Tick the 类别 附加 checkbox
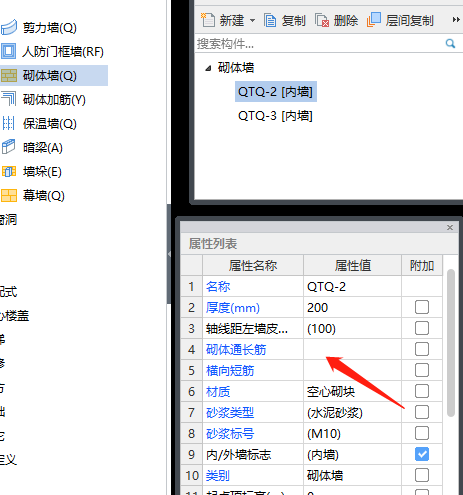Viewport: 463px width, 495px height. pyautogui.click(x=422, y=475)
